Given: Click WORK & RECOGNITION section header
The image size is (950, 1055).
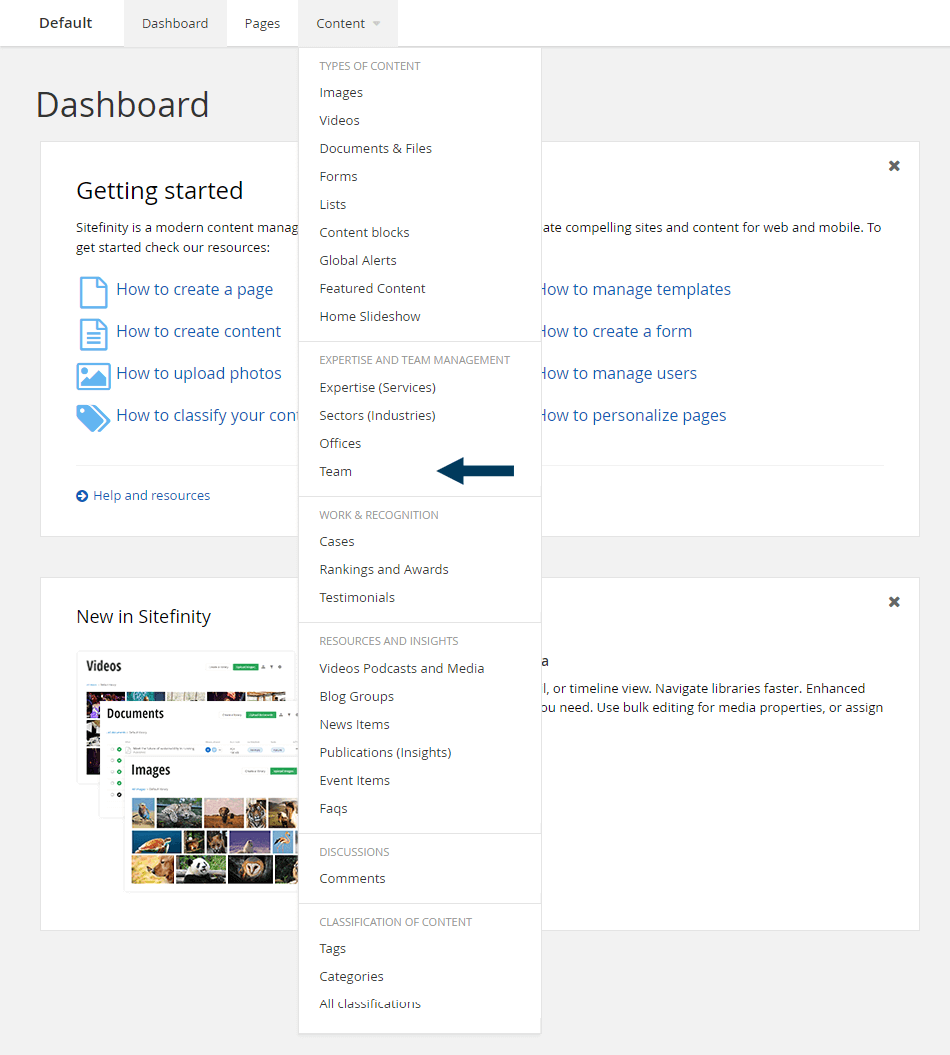Looking at the screenshot, I should point(379,515).
